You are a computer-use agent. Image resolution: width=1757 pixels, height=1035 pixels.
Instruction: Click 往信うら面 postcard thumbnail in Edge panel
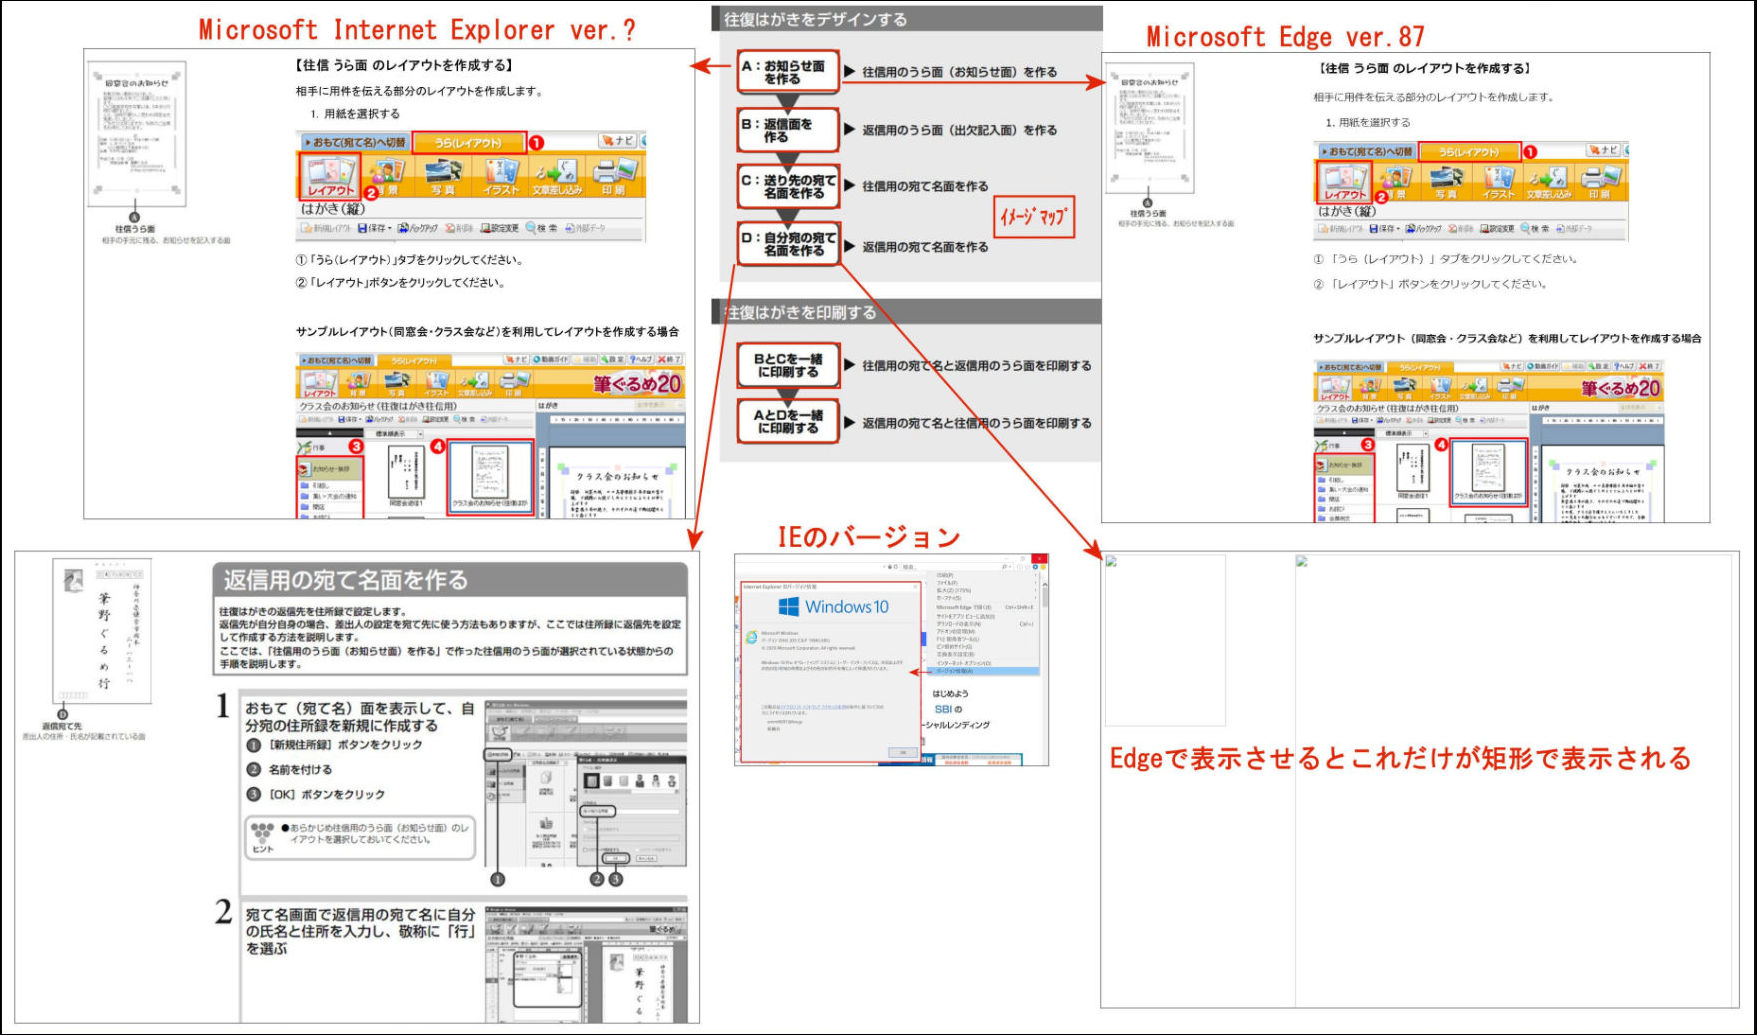pyautogui.click(x=1149, y=127)
